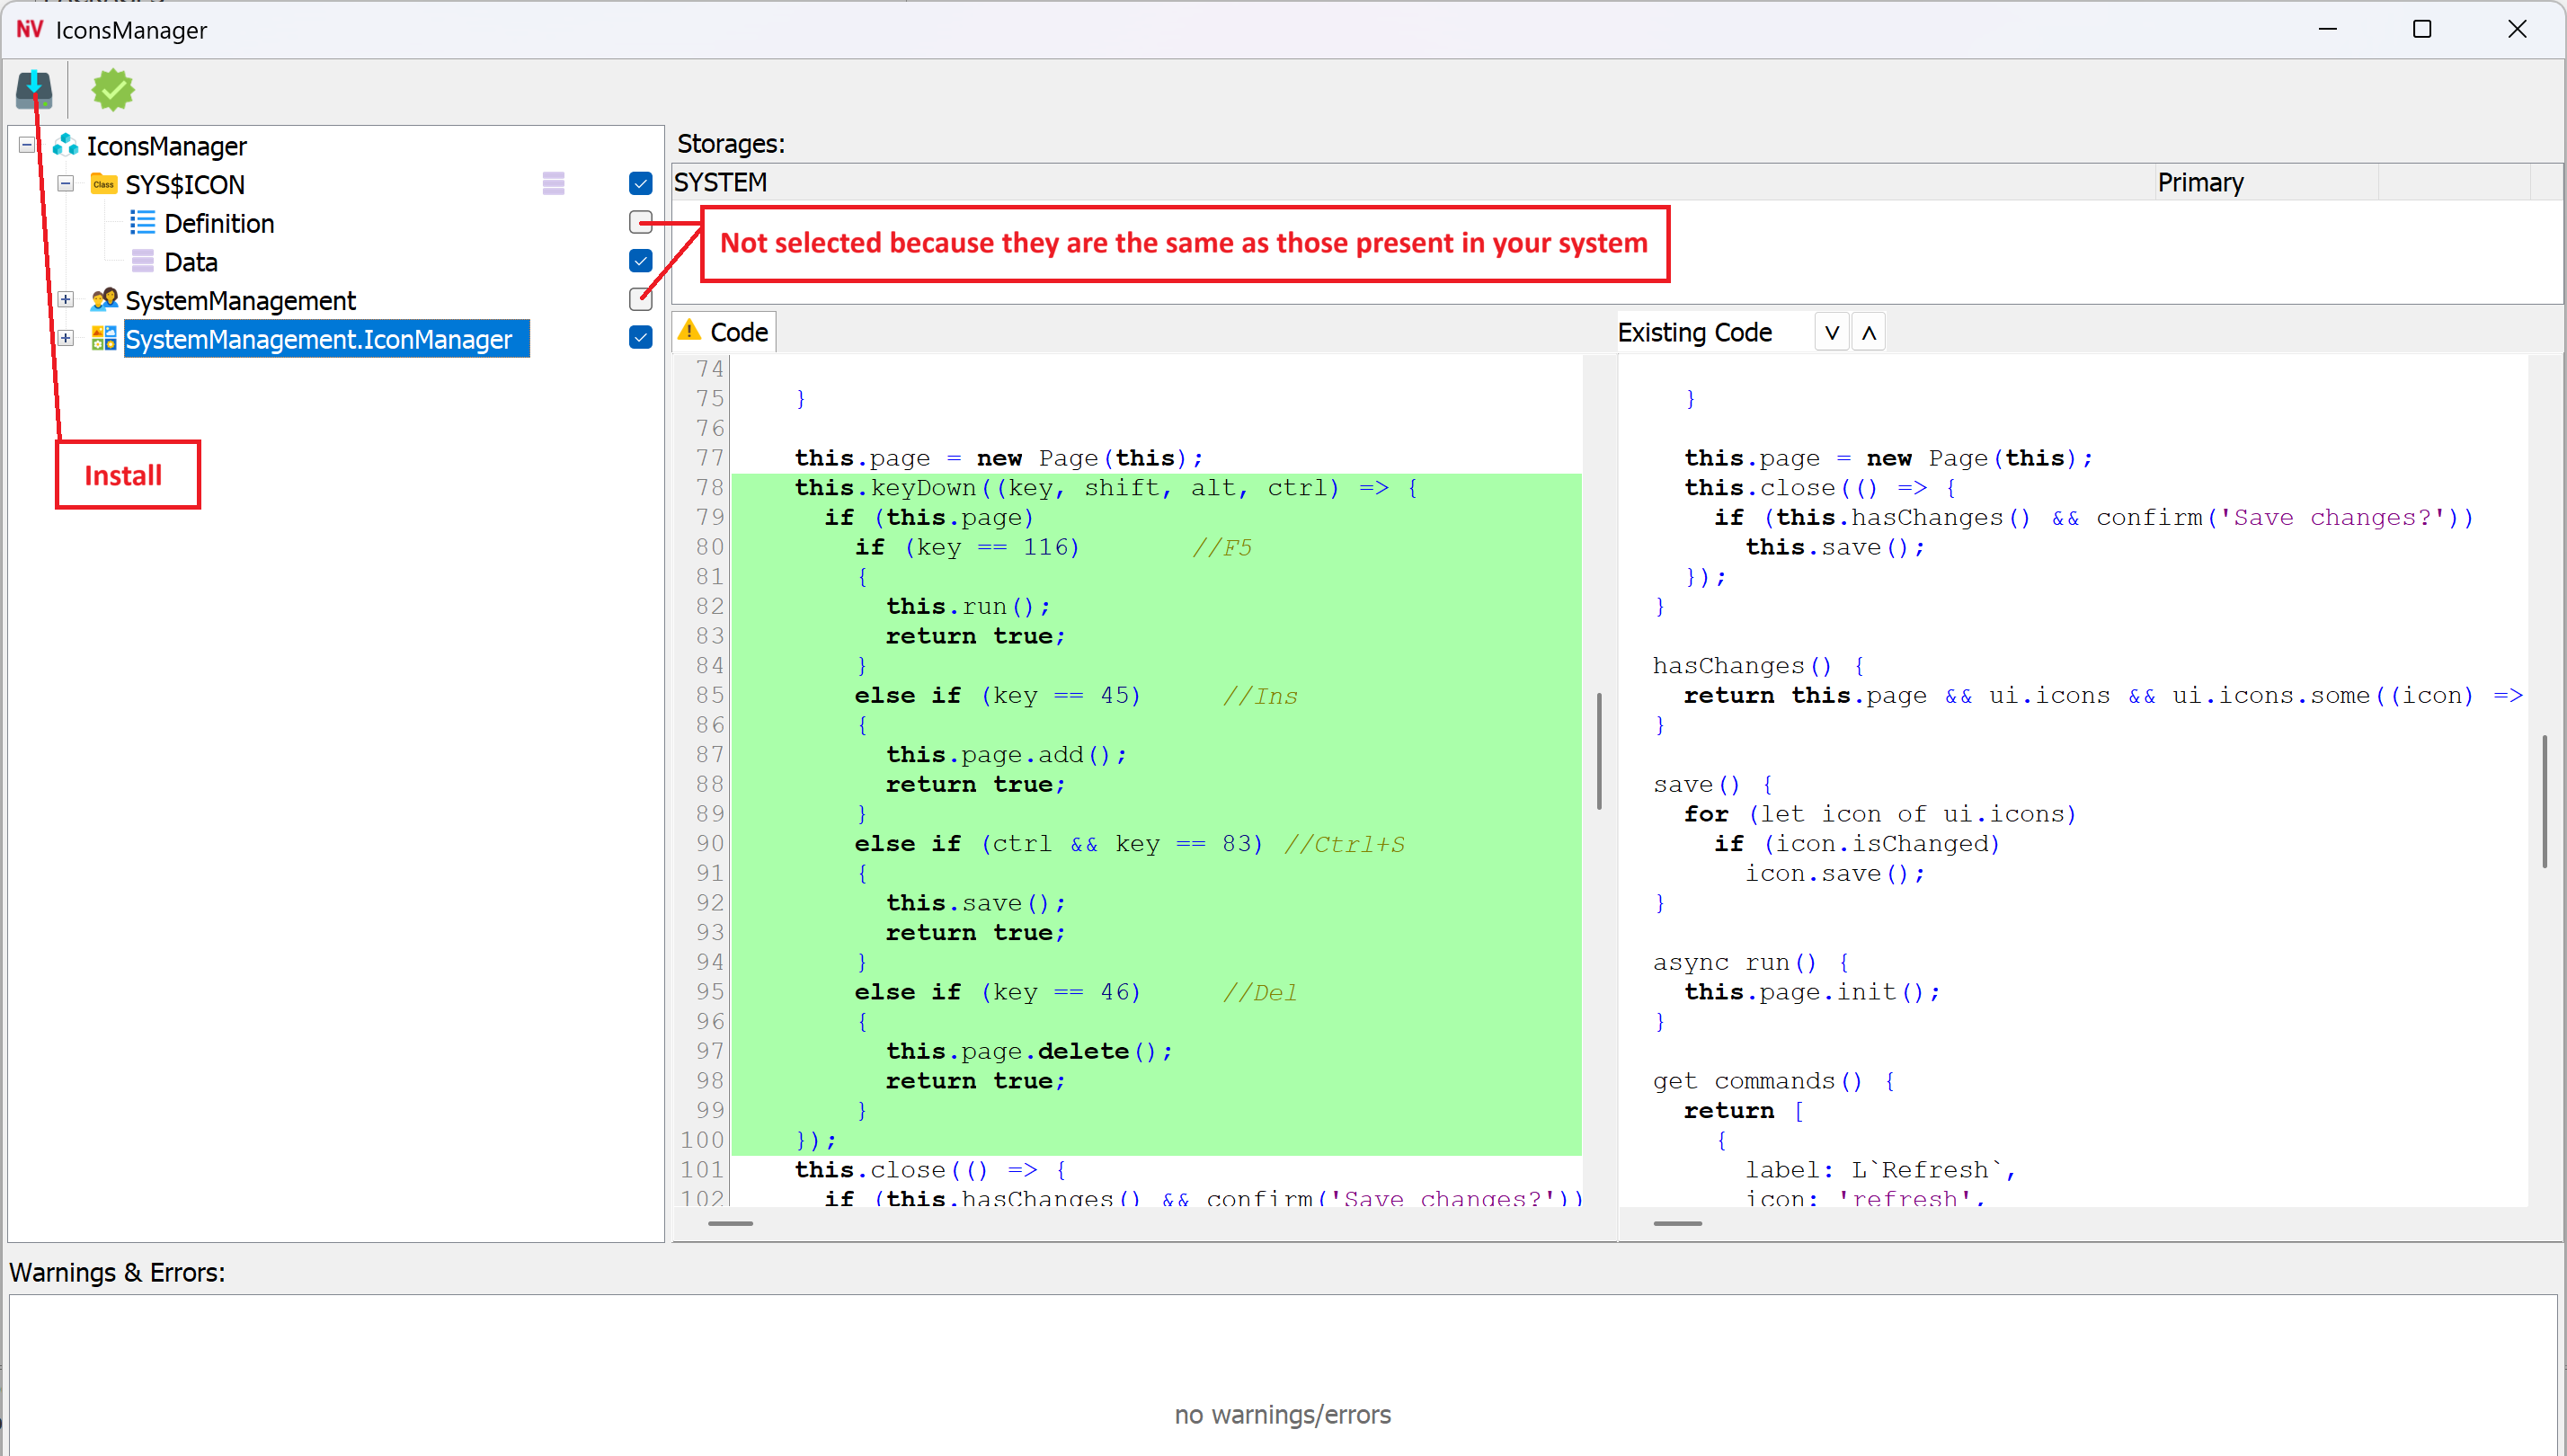This screenshot has height=1456, width=2567.
Task: Click the IconsManager project cubes icon
Action: tap(64, 145)
